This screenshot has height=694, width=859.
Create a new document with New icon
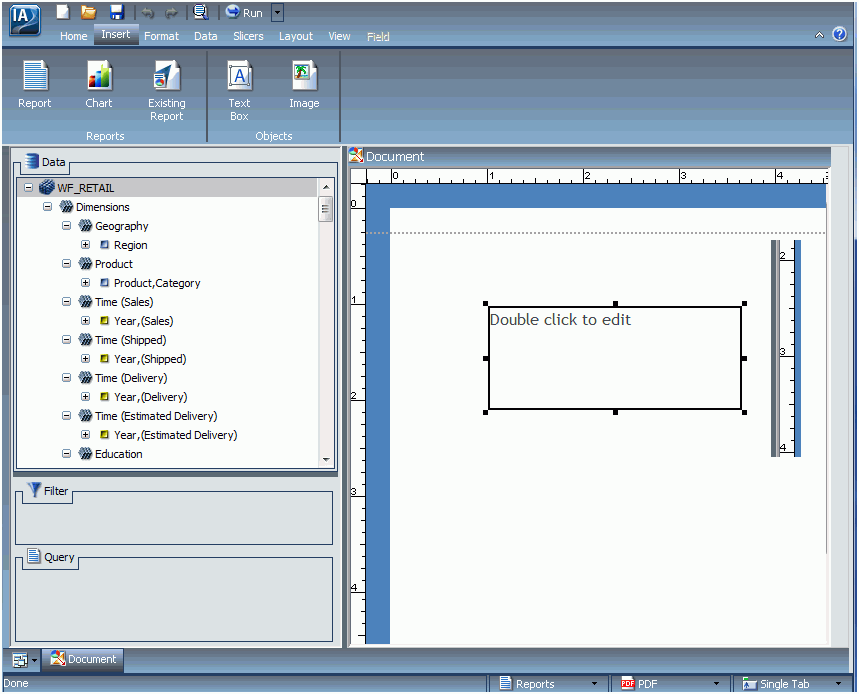[x=64, y=12]
